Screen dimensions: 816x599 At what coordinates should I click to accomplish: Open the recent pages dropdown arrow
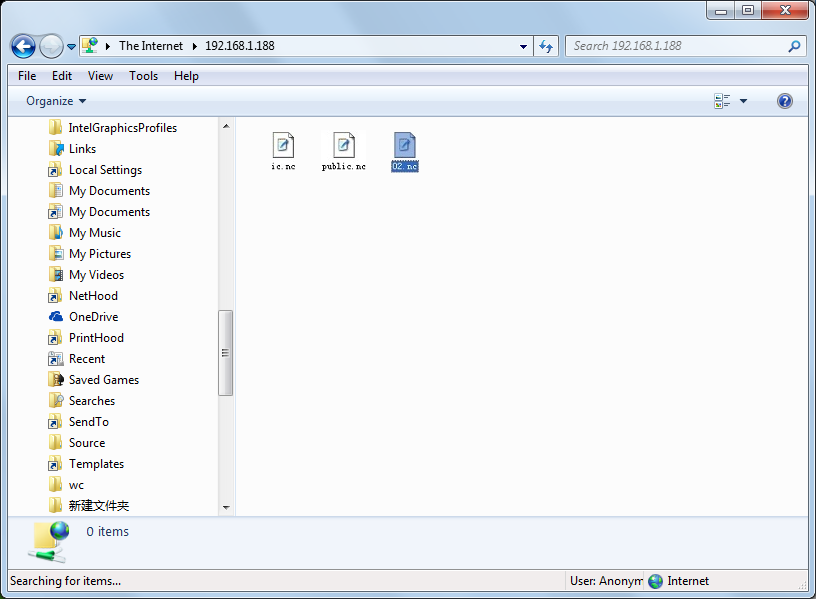click(71, 47)
